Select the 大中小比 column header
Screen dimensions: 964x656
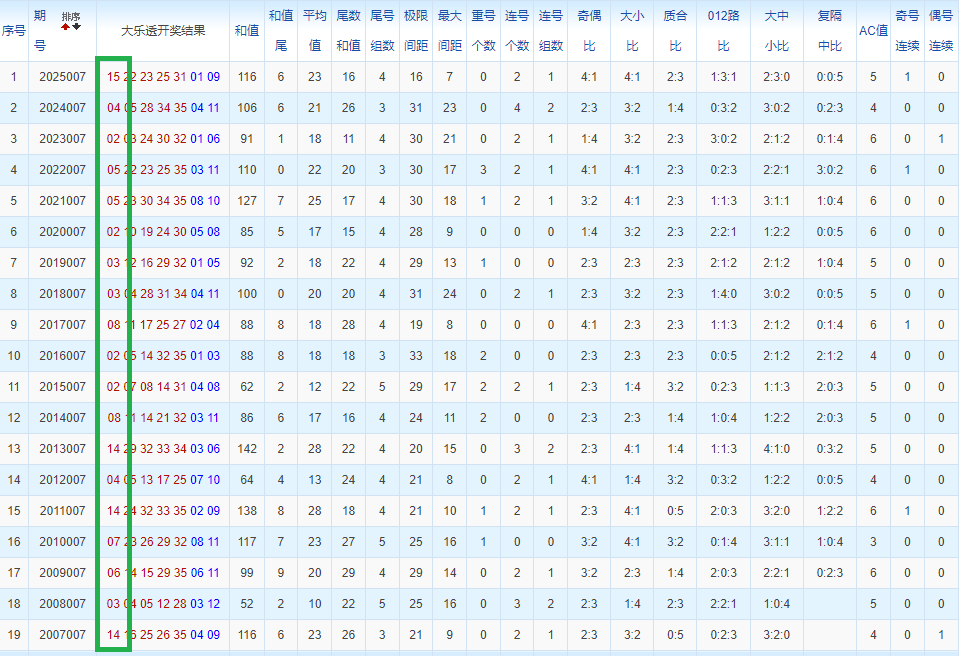[776, 30]
